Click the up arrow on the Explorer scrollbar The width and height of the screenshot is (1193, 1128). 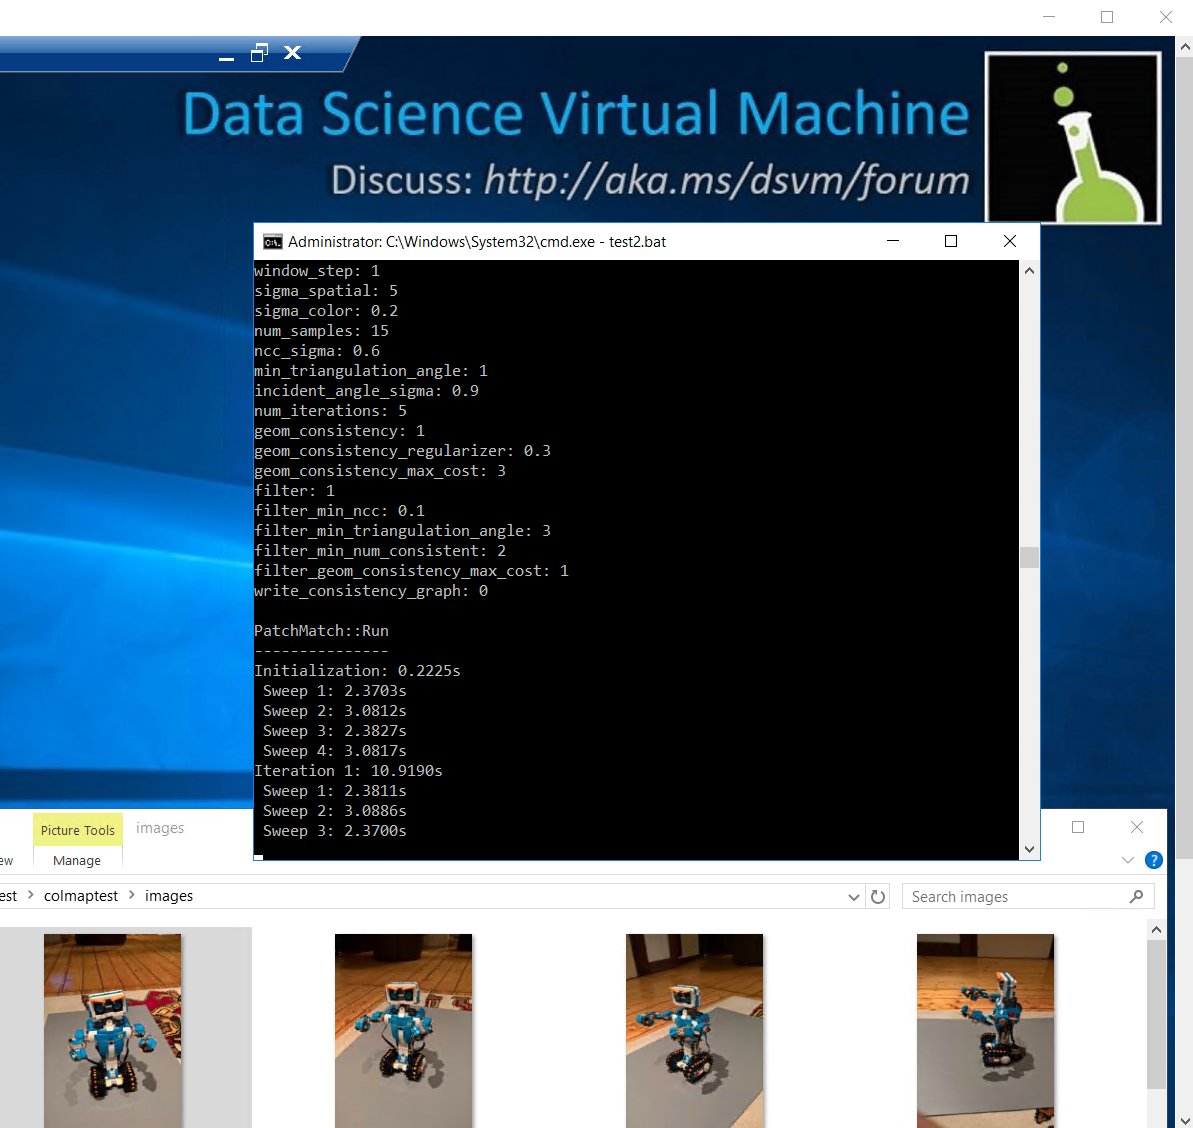[x=1156, y=928]
